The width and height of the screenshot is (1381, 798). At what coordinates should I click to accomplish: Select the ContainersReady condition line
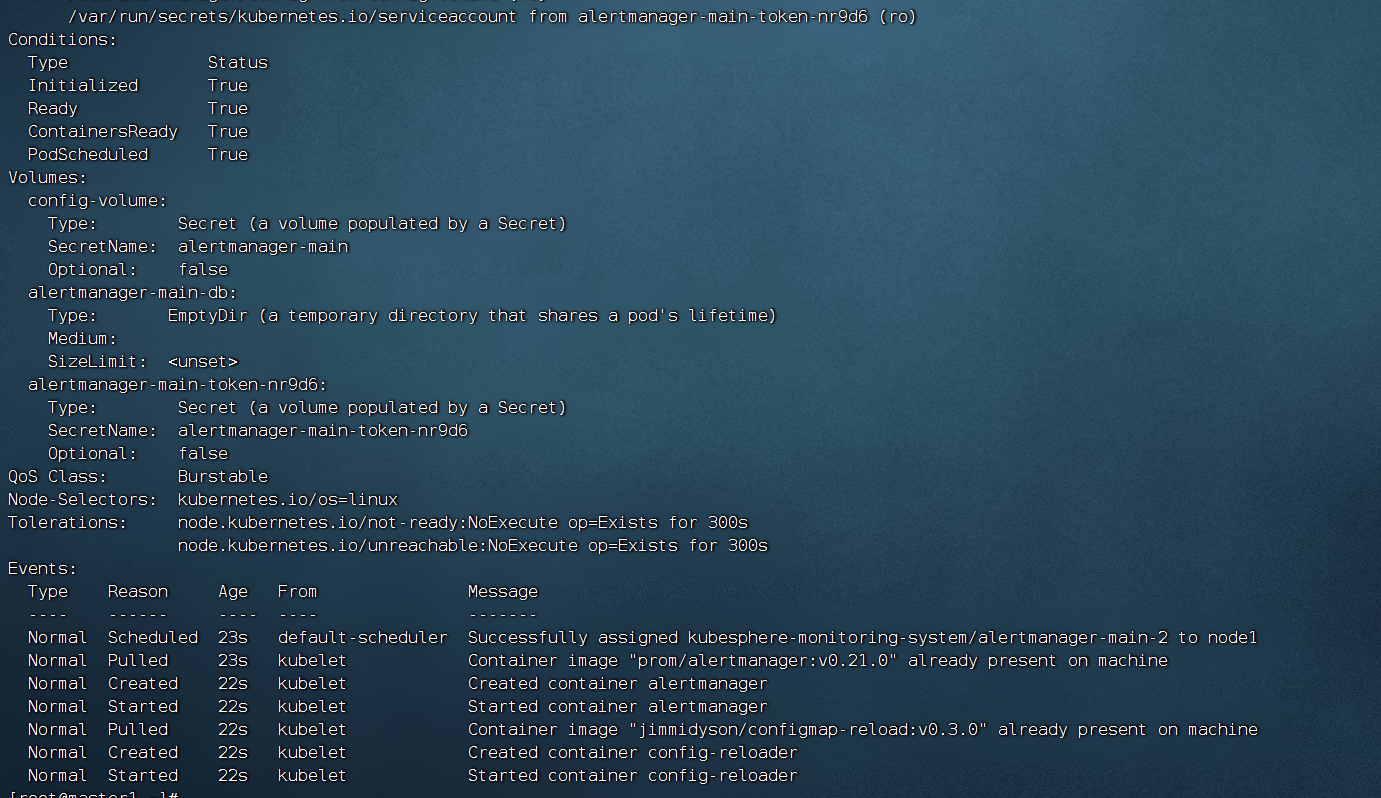coord(102,131)
